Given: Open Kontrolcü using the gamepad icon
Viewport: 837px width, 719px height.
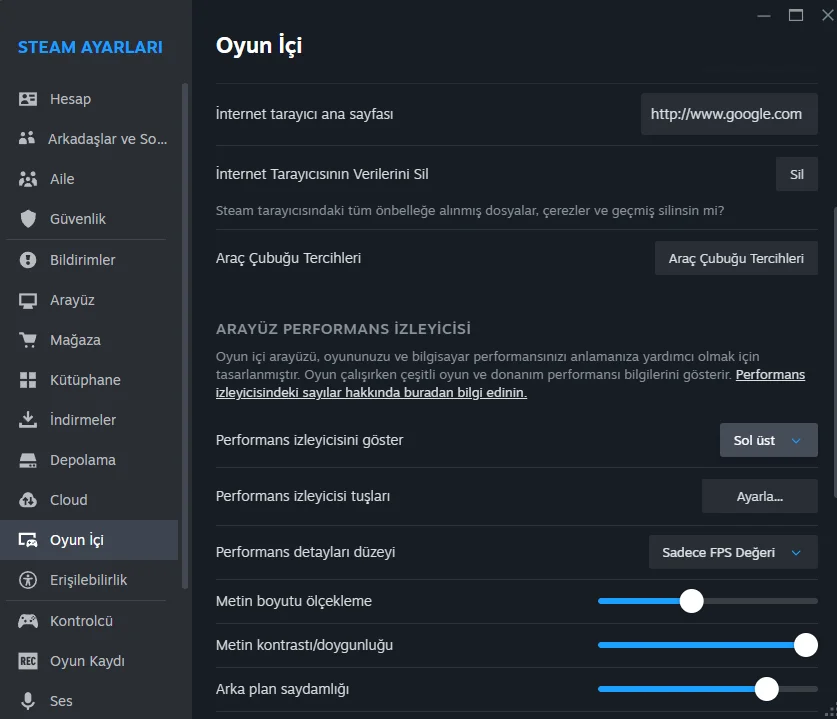Looking at the screenshot, I should pyautogui.click(x=28, y=621).
